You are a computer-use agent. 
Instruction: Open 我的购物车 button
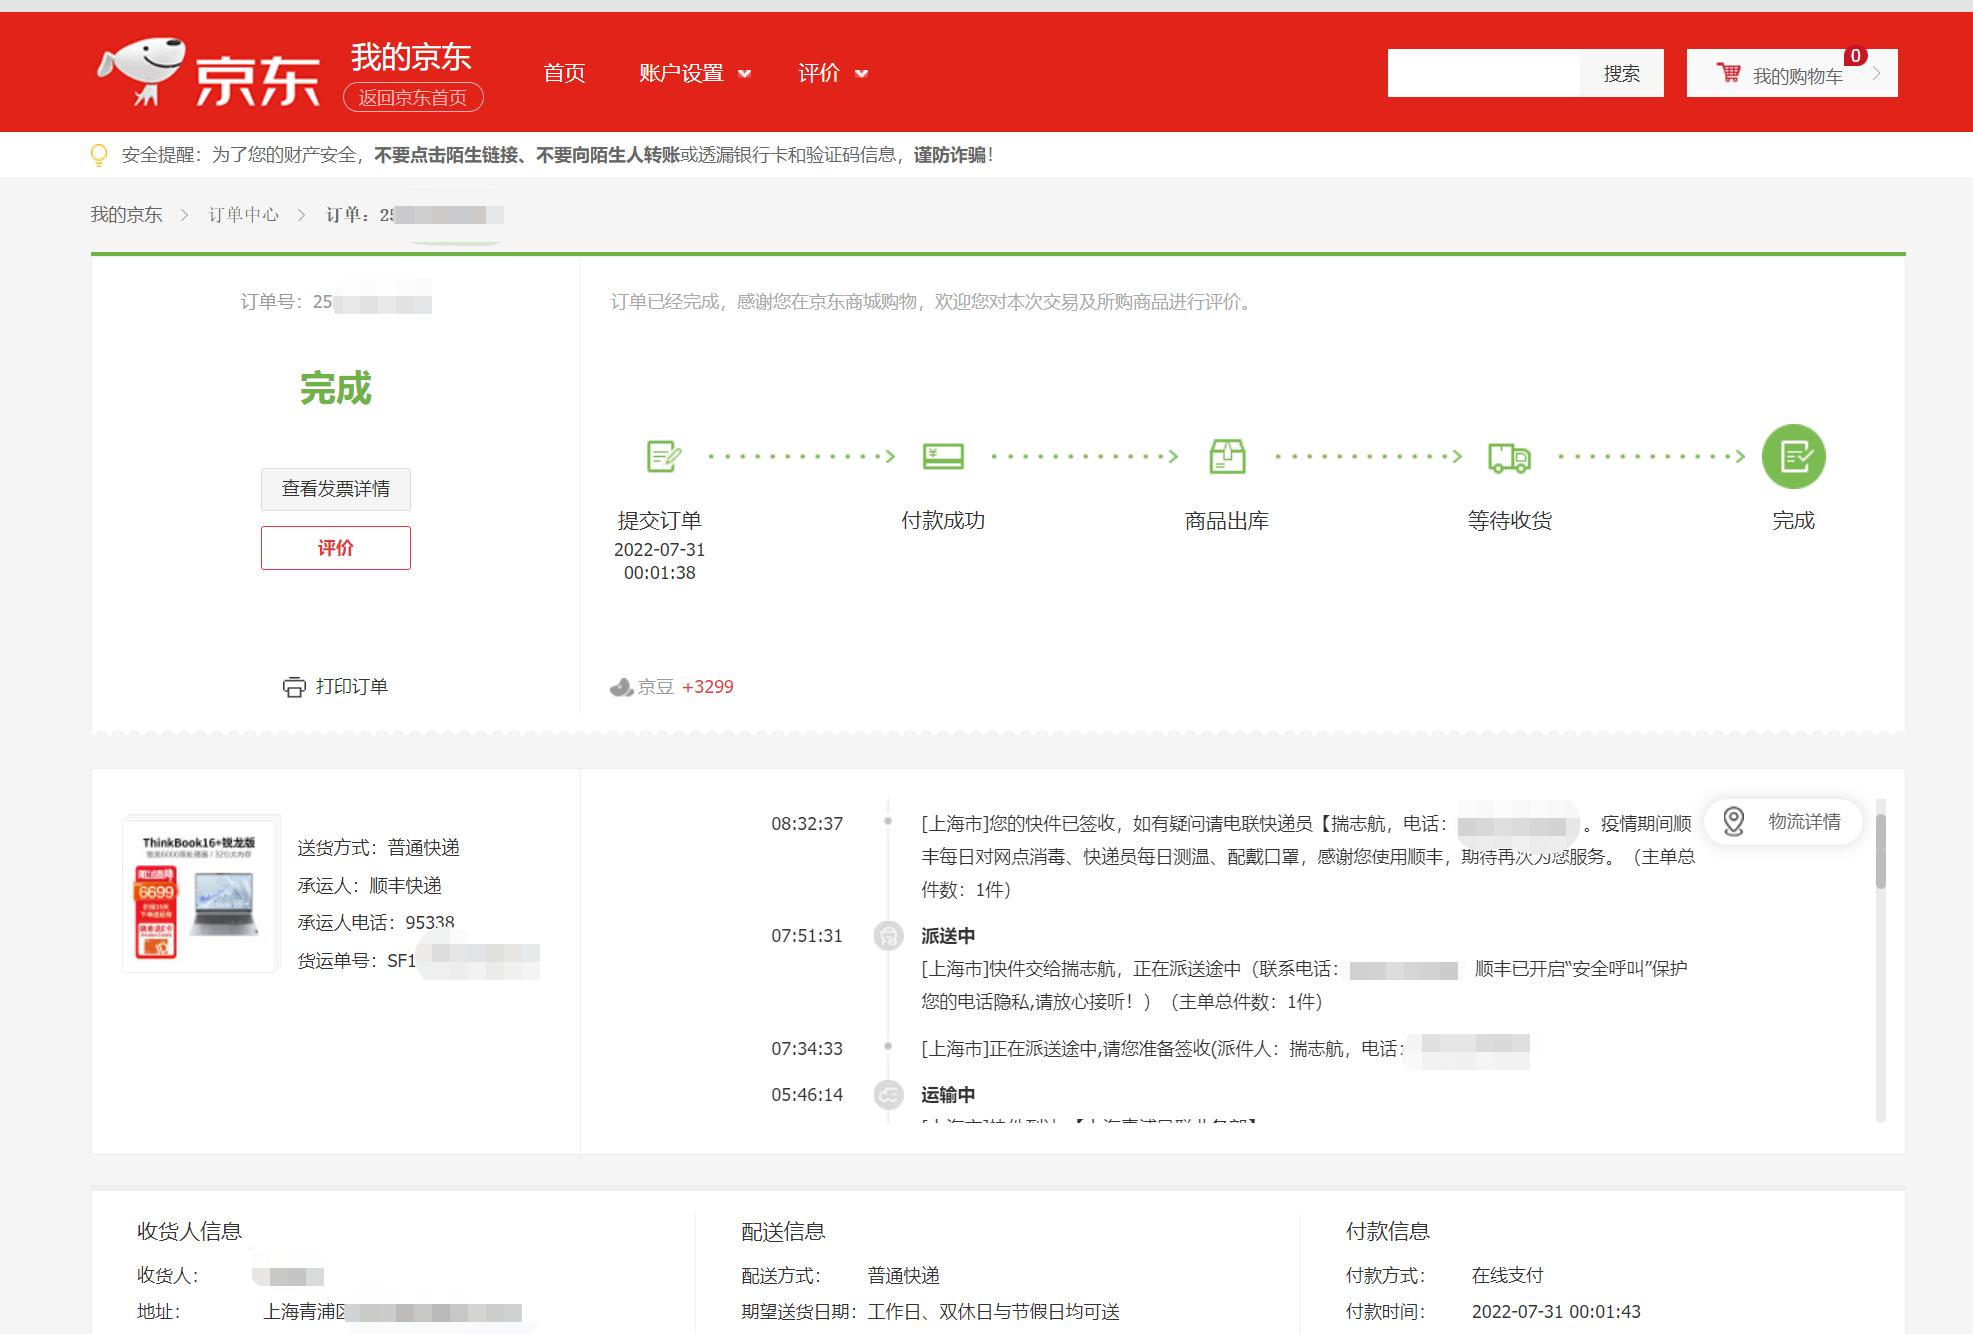(1792, 73)
